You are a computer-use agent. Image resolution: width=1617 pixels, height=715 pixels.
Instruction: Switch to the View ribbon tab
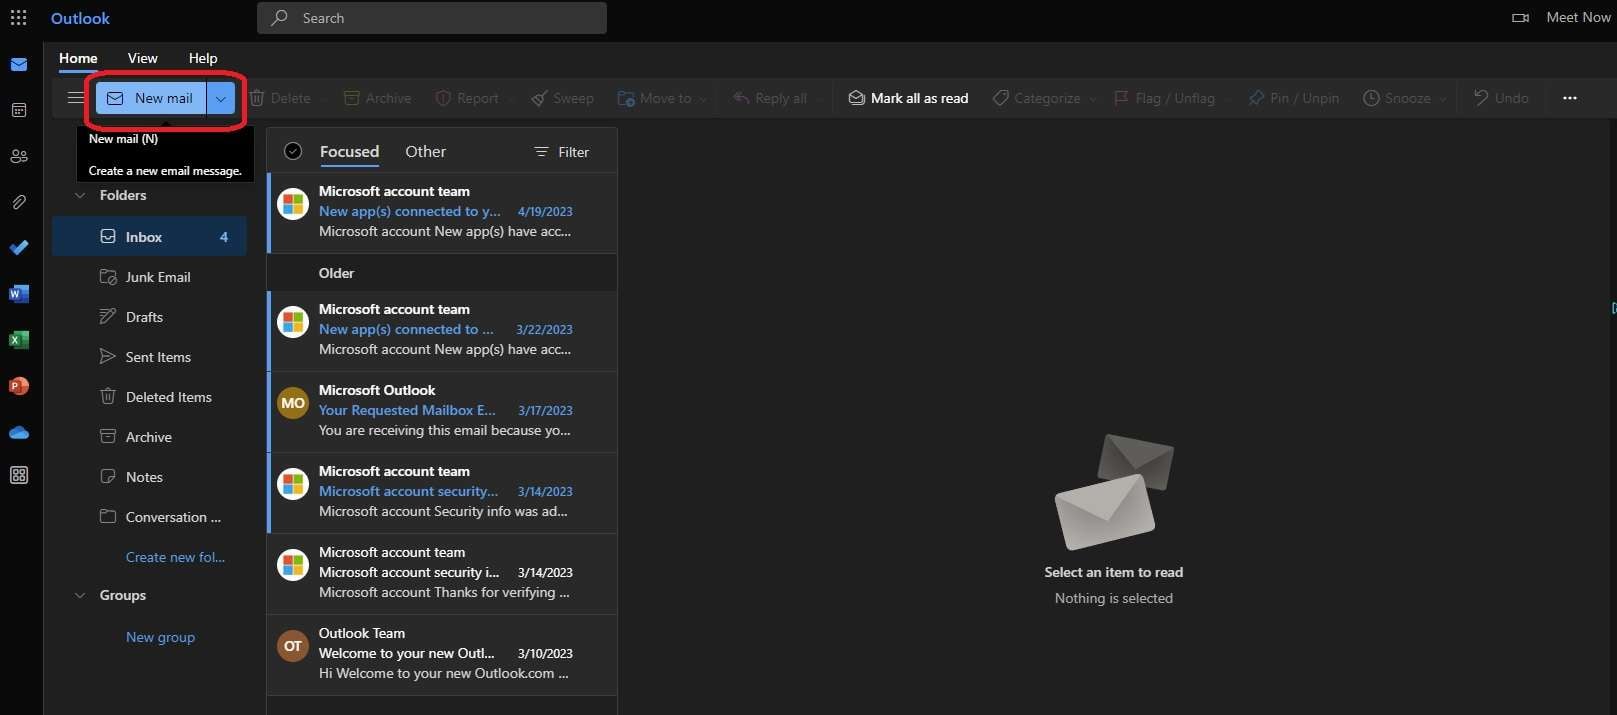coord(142,58)
